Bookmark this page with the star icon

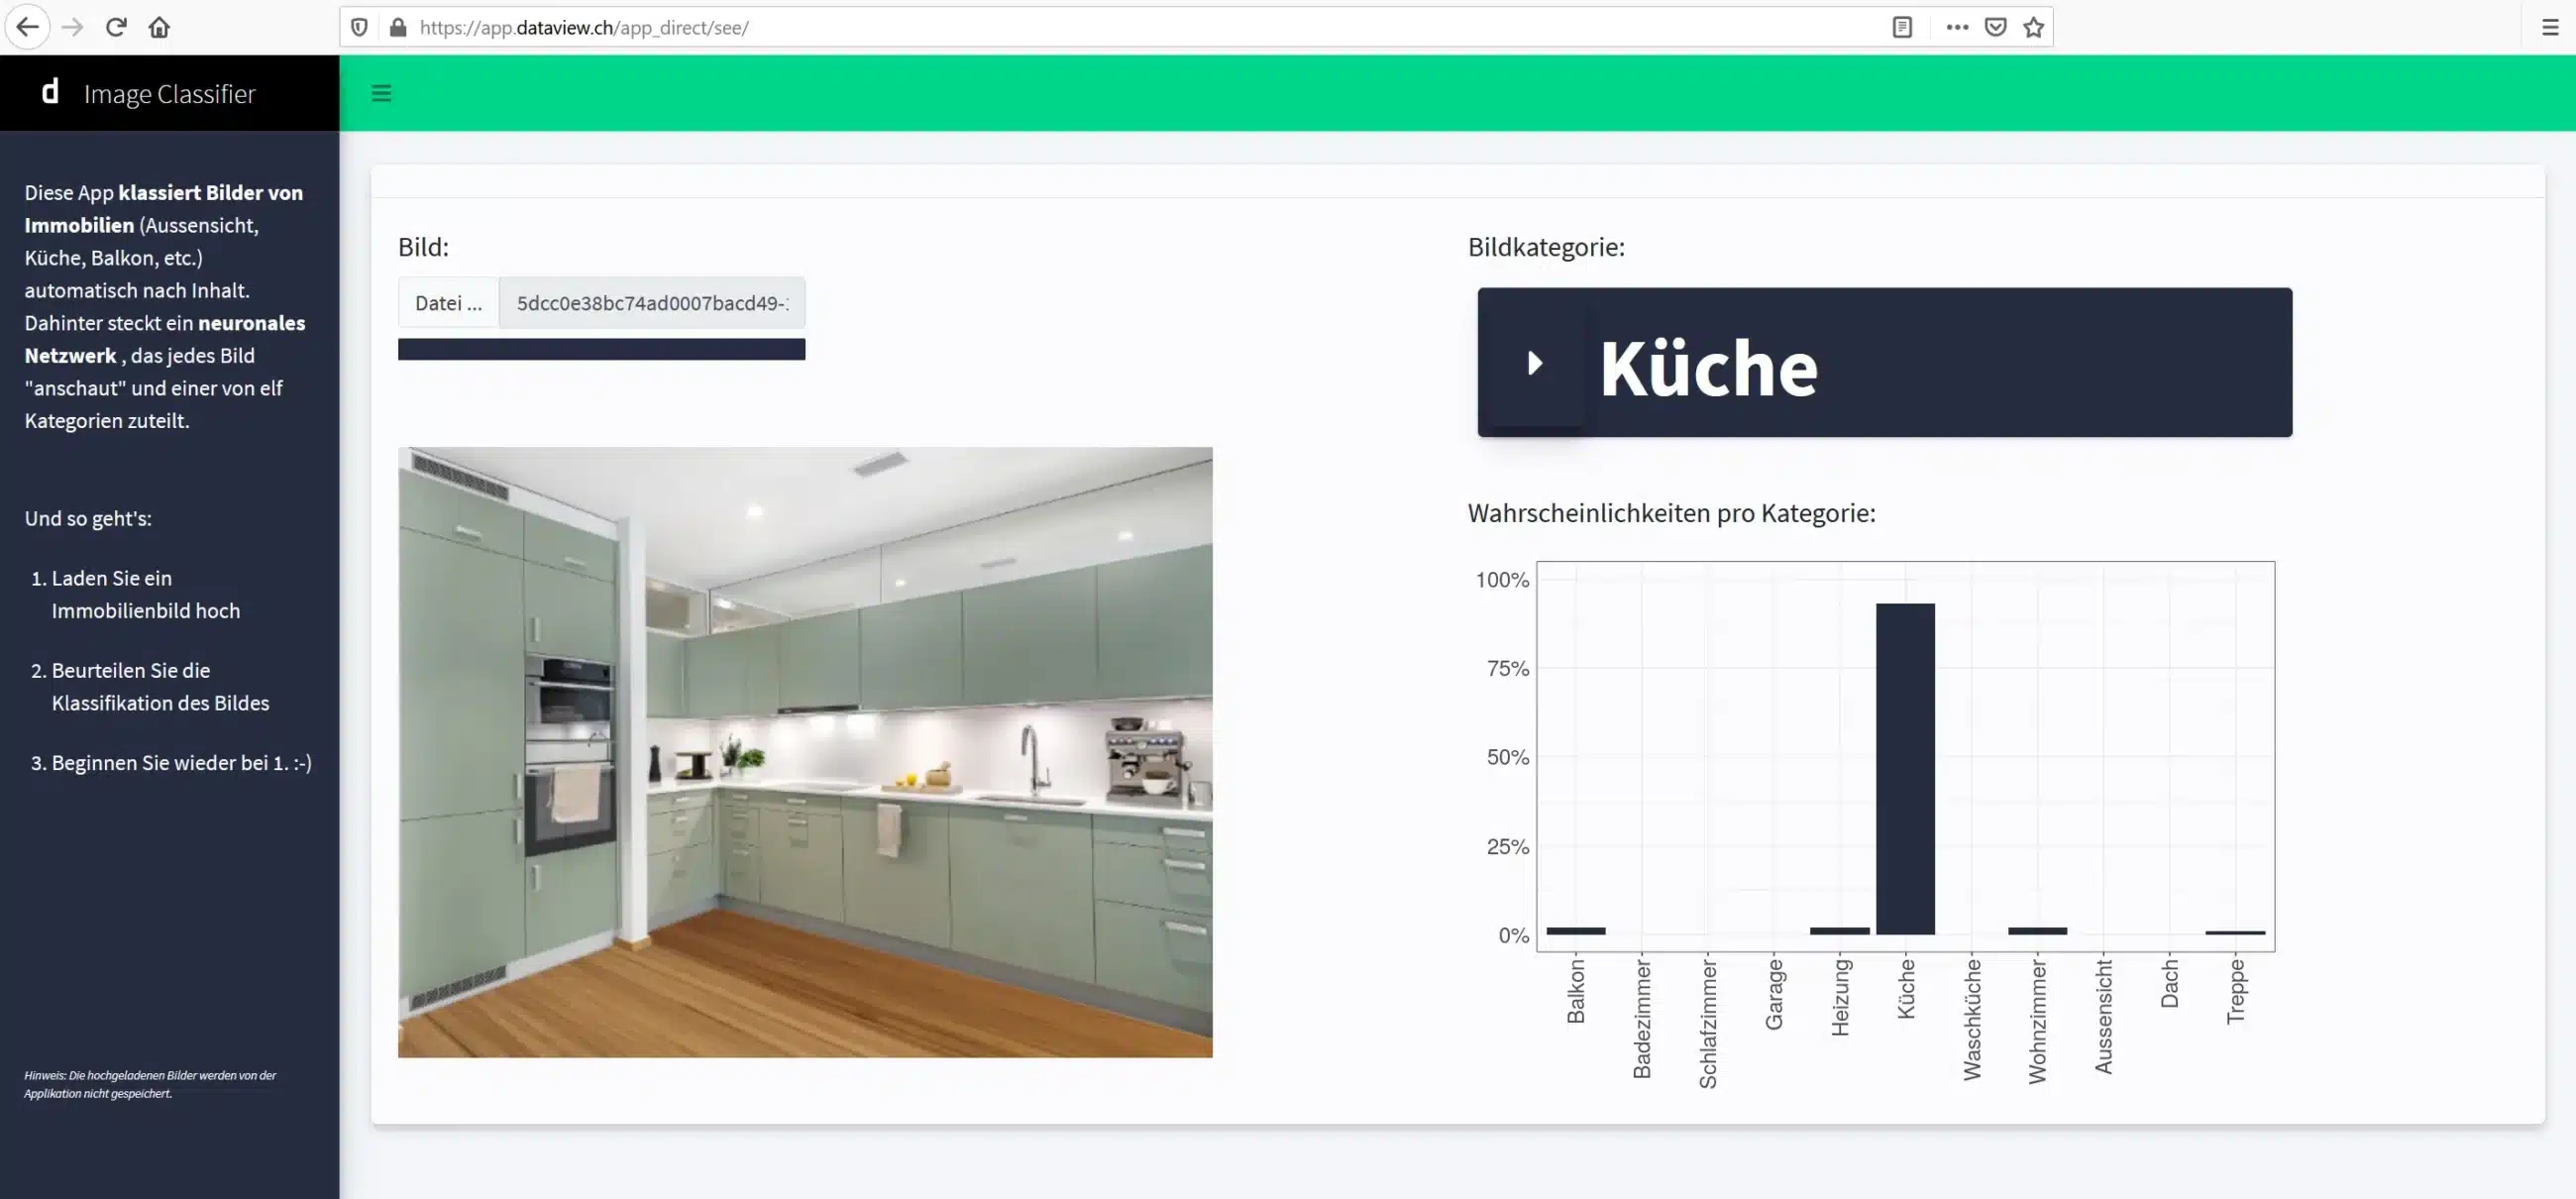tap(2033, 27)
